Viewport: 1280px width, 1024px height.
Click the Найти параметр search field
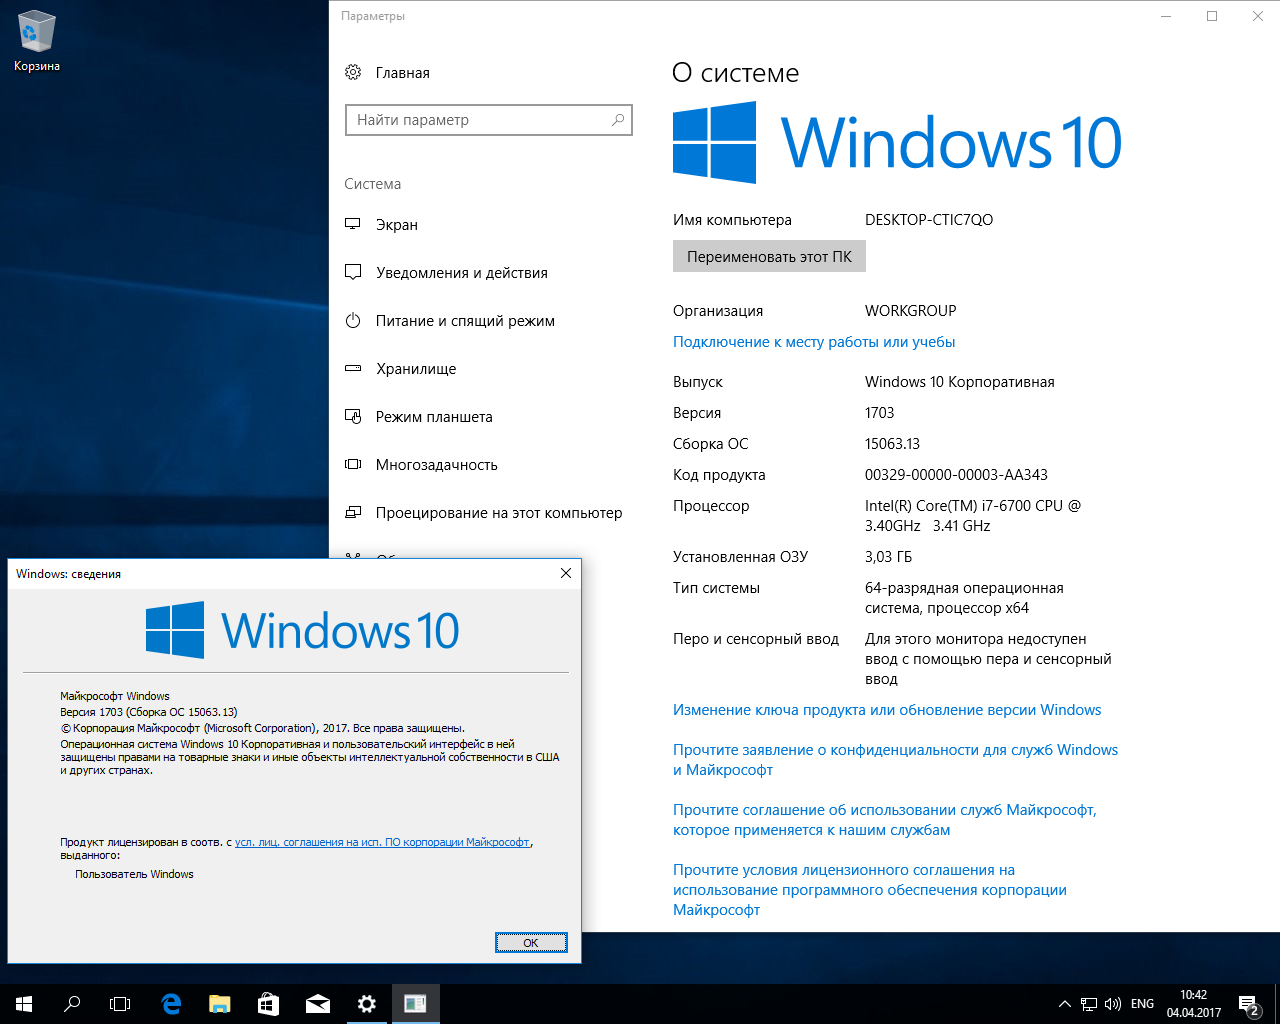coord(489,120)
